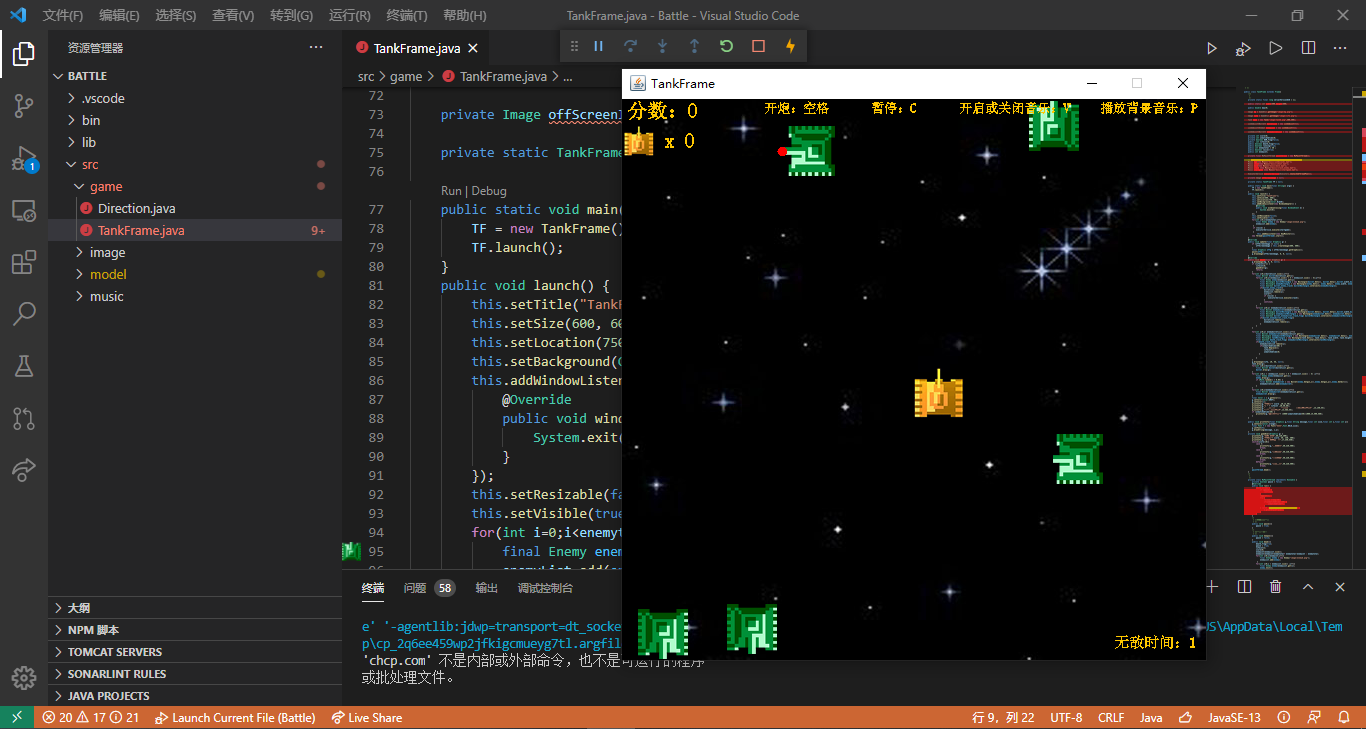Restart the debug session
Screen dimensions: 1366x729
coord(726,46)
